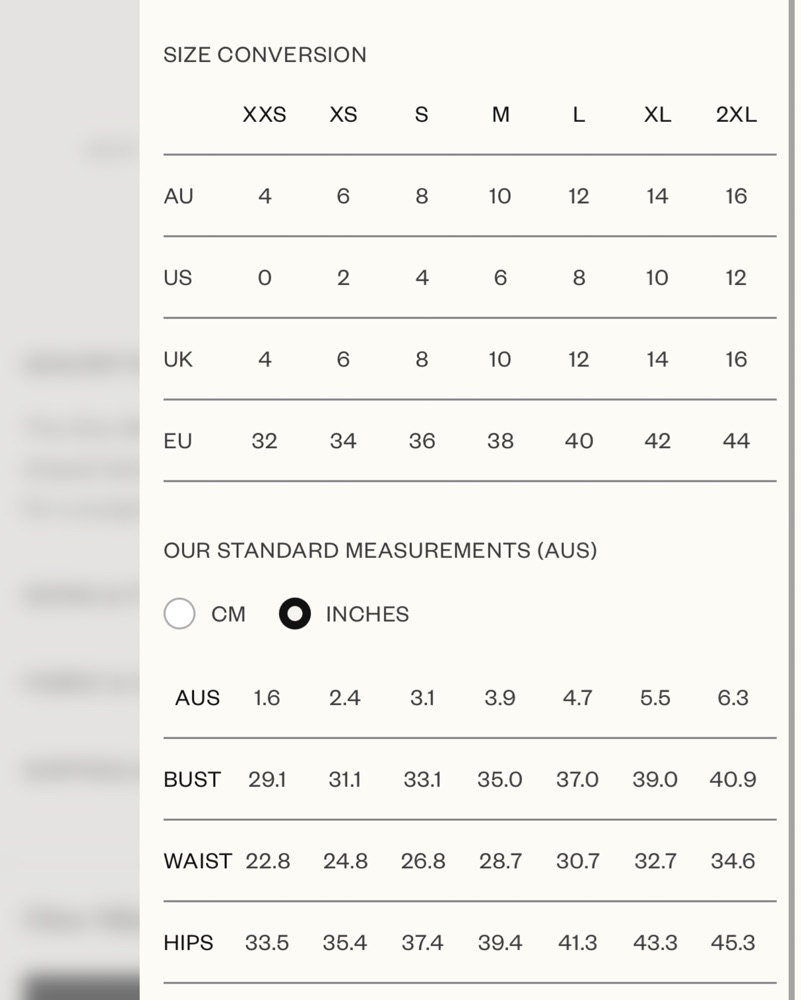This screenshot has width=801, height=1000.
Task: Click the bust value 40.9
Action: tap(733, 779)
